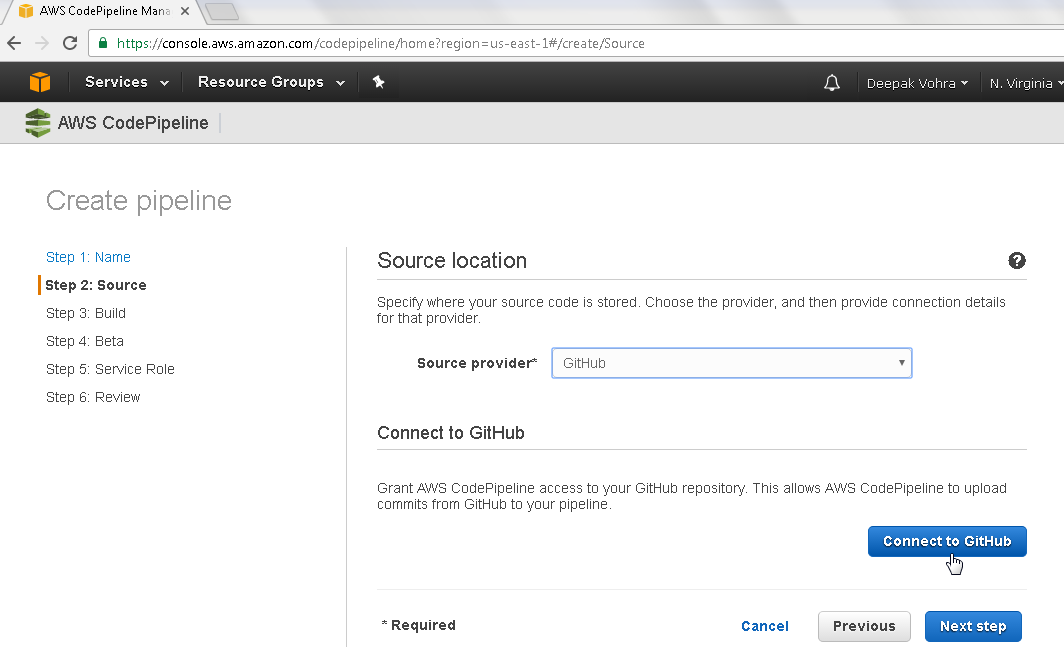Click the green padlock security icon
This screenshot has height=662, width=1064.
[102, 43]
